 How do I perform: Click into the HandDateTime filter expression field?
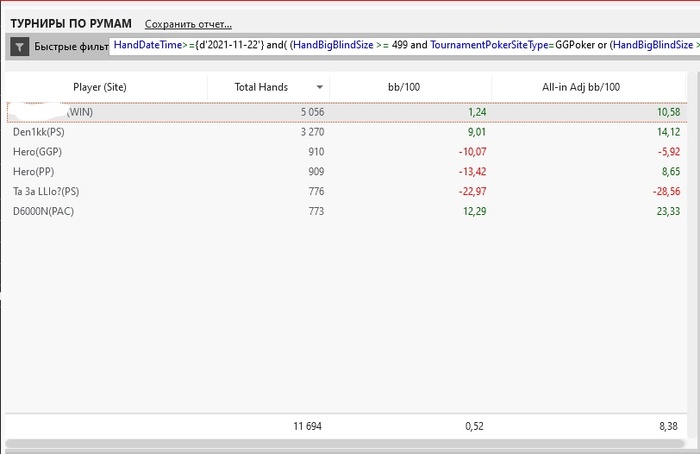click(404, 45)
